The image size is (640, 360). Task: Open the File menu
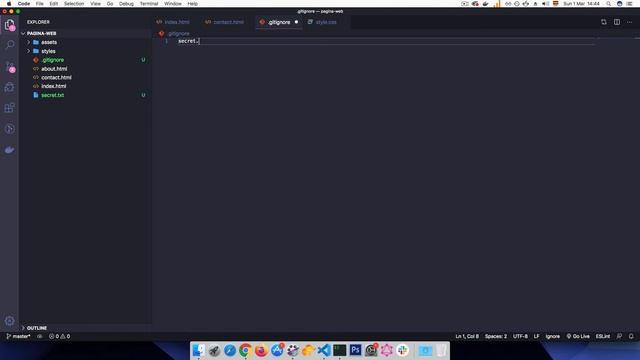[x=40, y=4]
